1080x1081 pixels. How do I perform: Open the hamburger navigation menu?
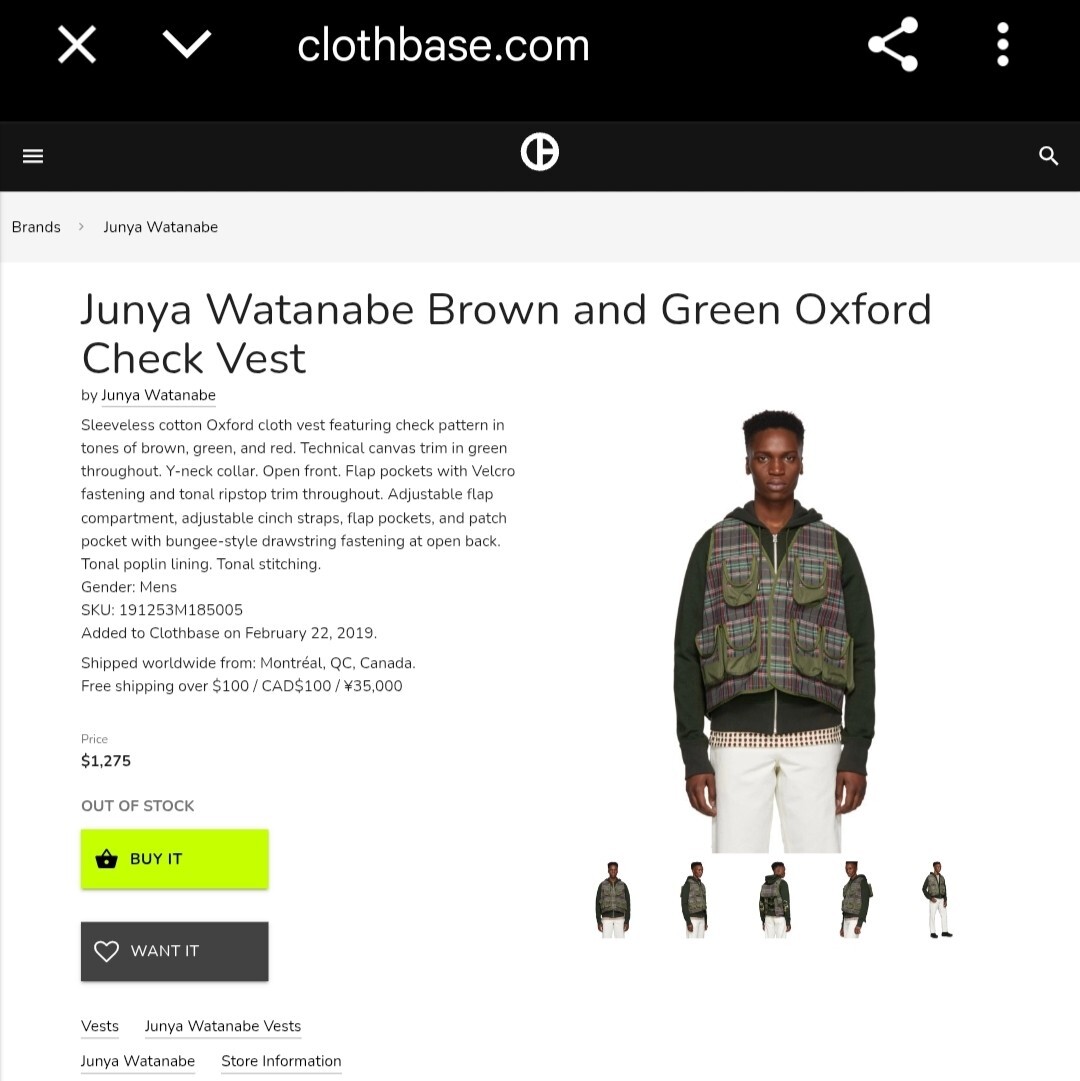point(33,156)
